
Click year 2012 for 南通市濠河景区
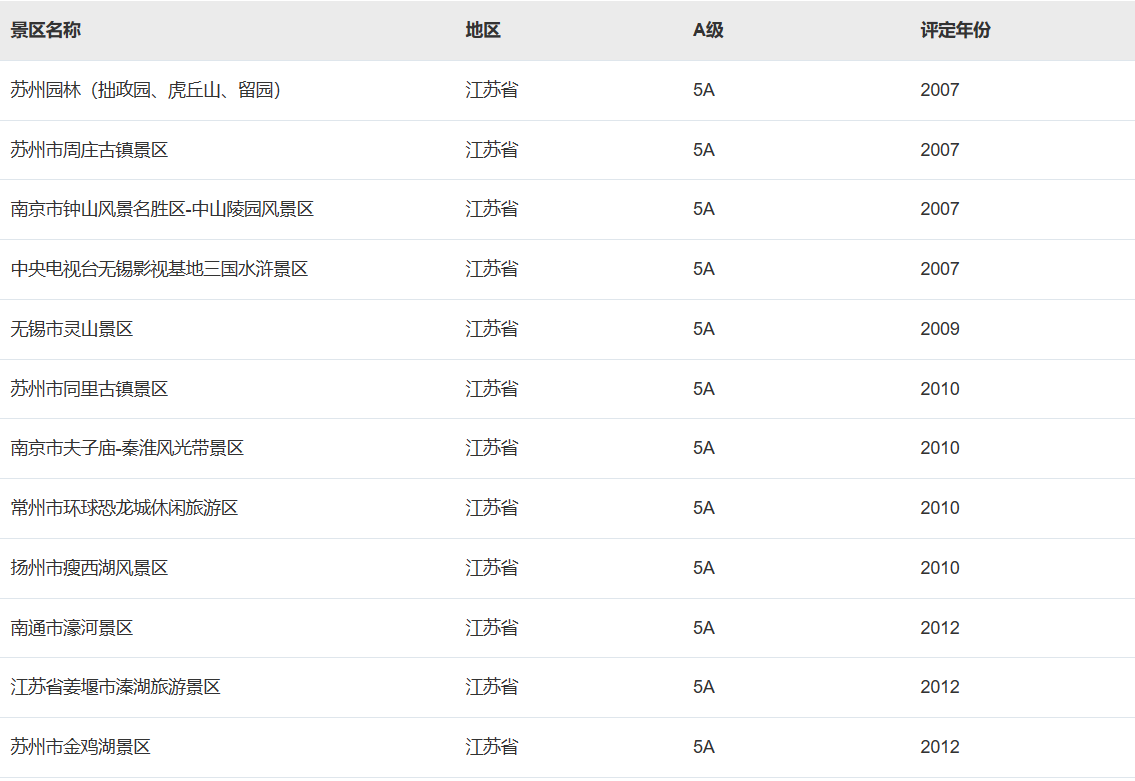pos(940,628)
